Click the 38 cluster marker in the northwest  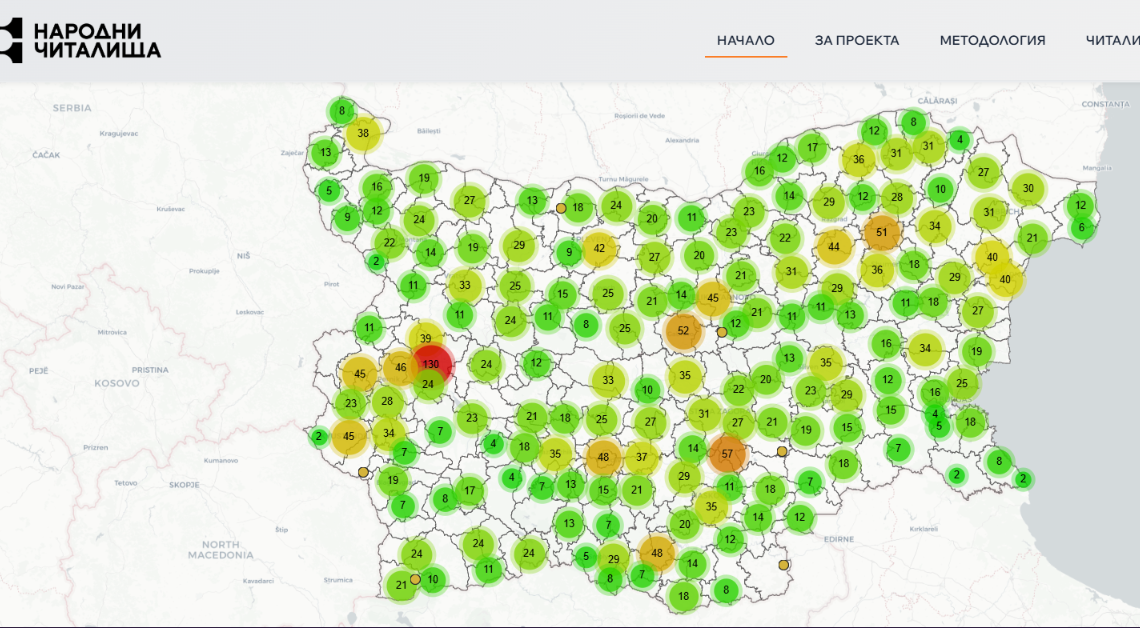click(x=363, y=133)
